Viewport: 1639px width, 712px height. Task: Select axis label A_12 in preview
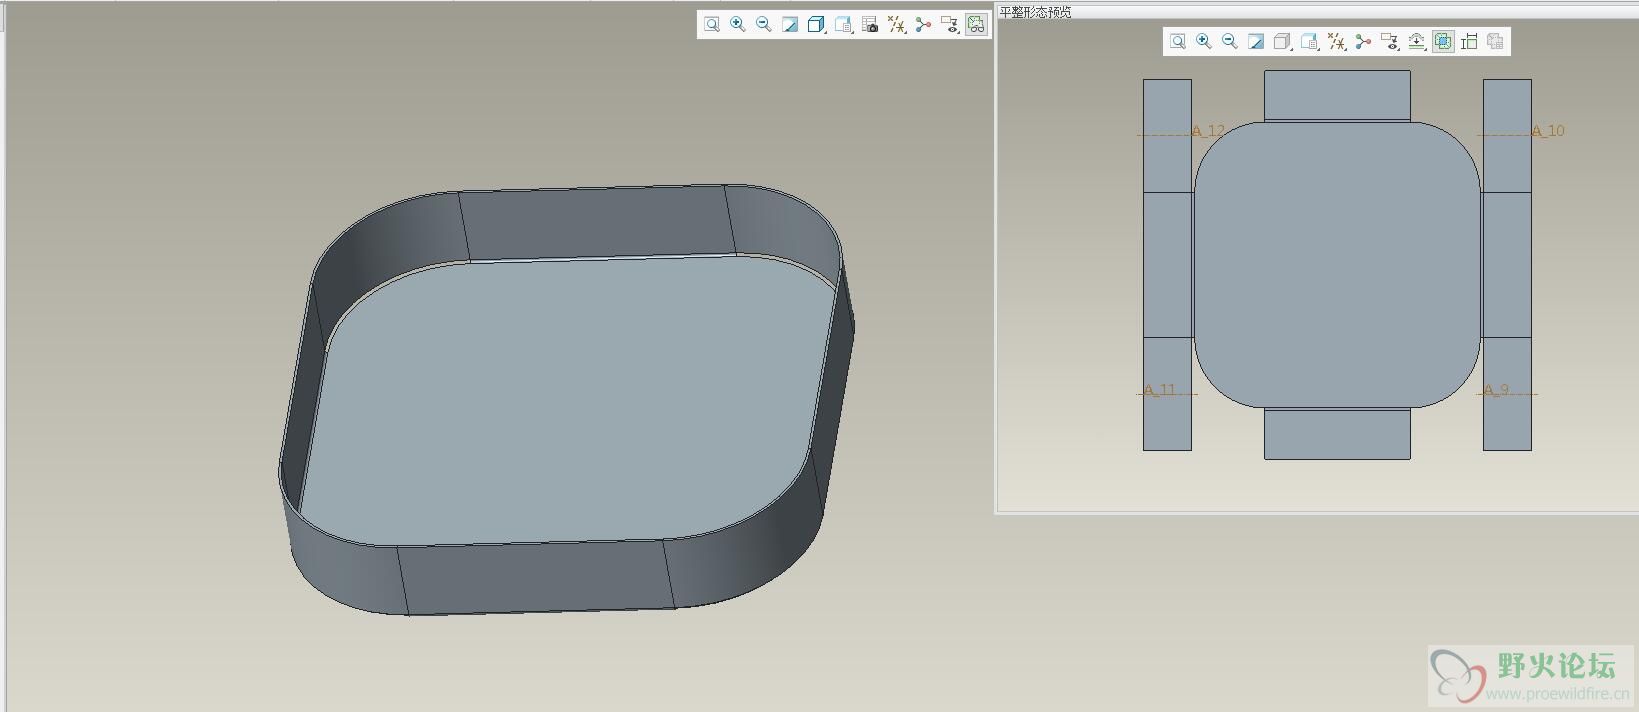coord(1208,131)
